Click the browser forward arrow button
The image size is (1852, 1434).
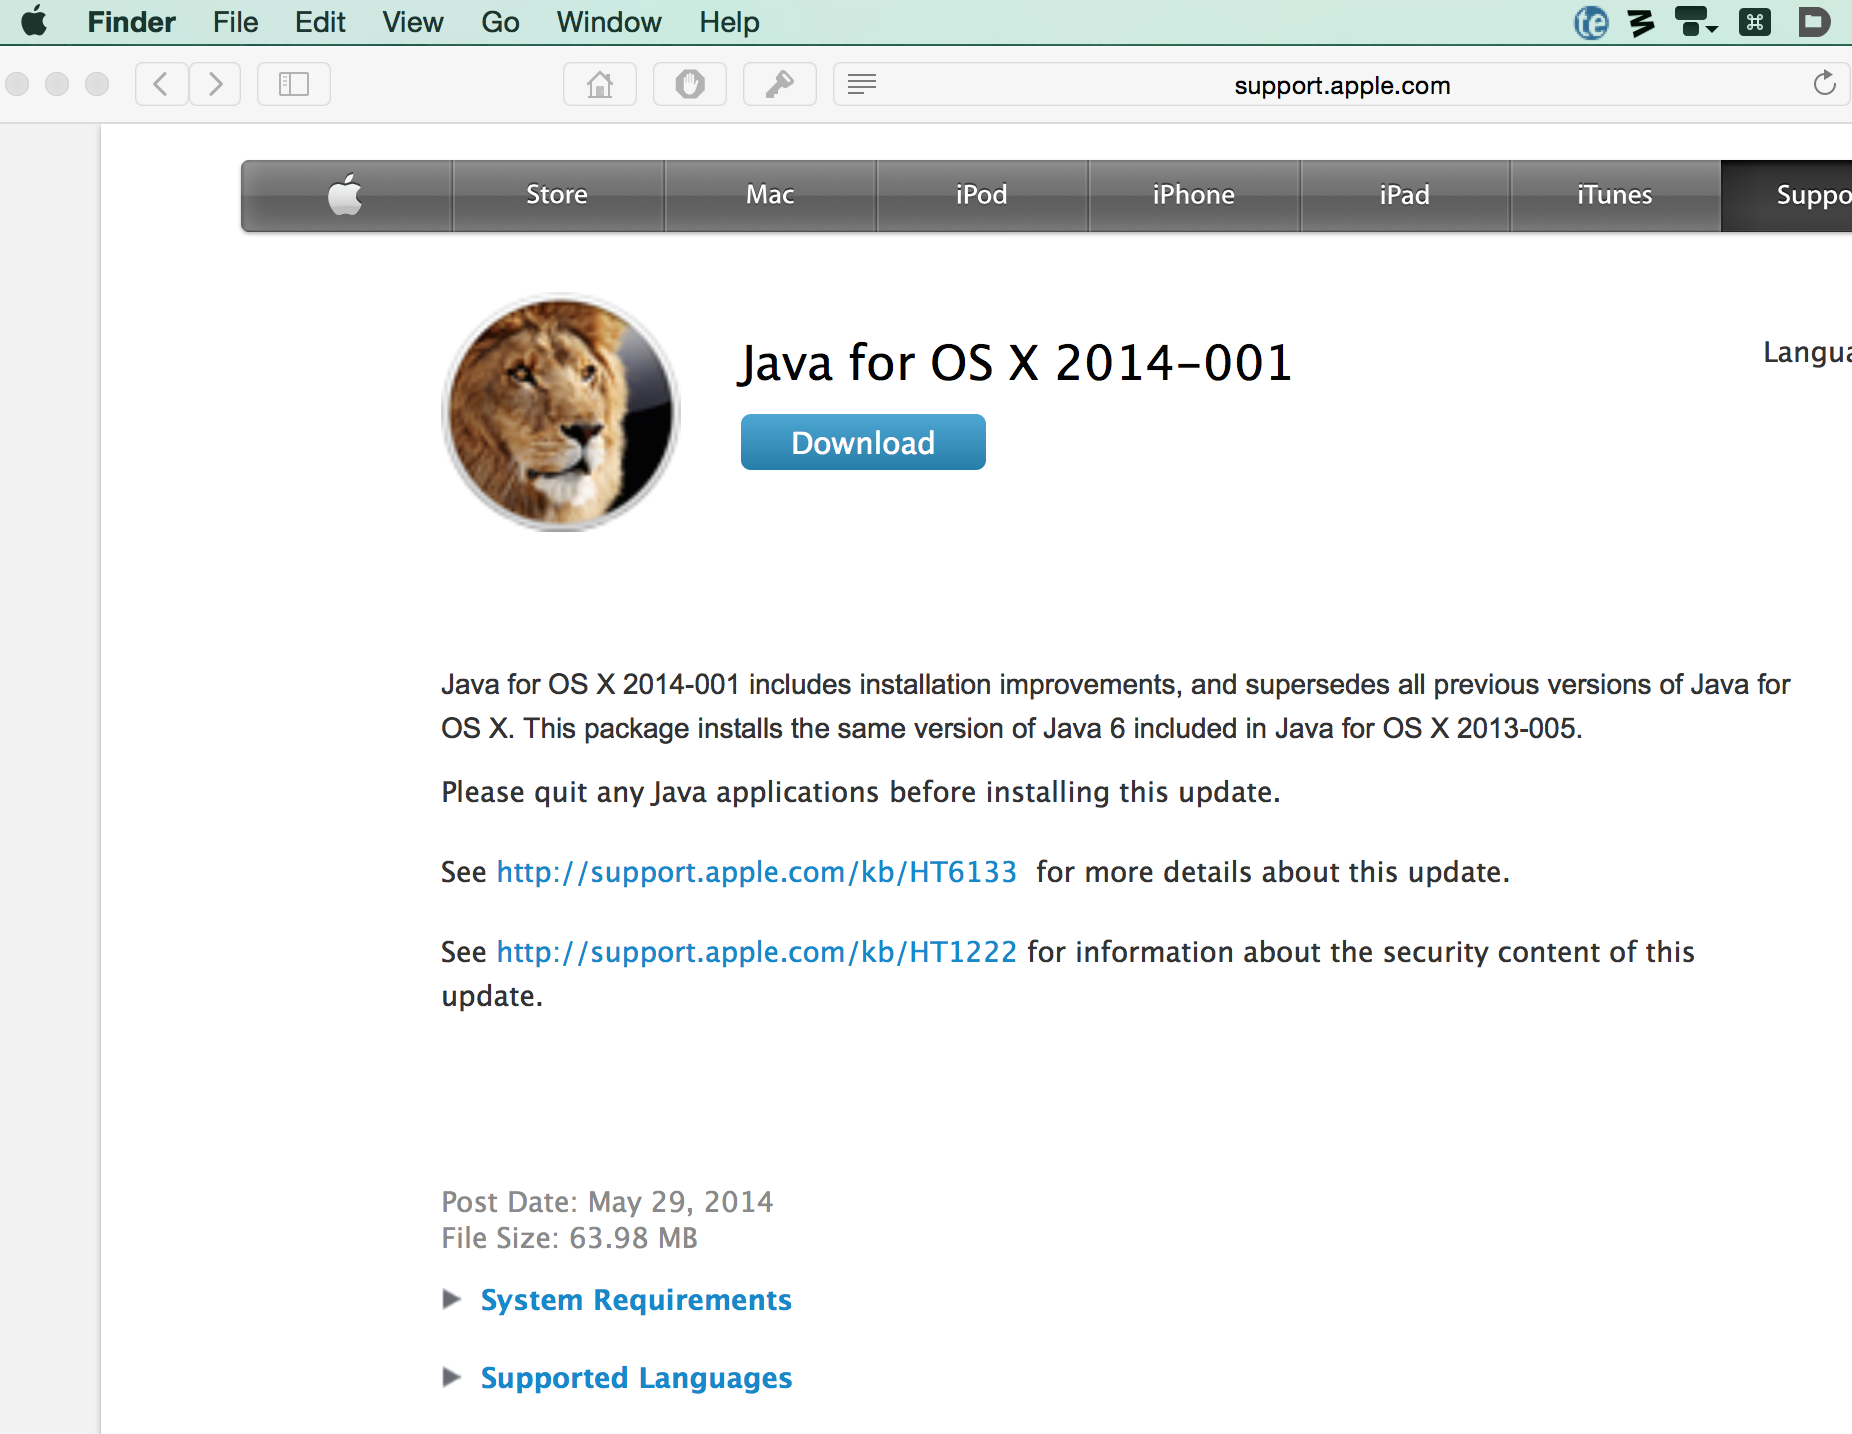click(x=215, y=84)
